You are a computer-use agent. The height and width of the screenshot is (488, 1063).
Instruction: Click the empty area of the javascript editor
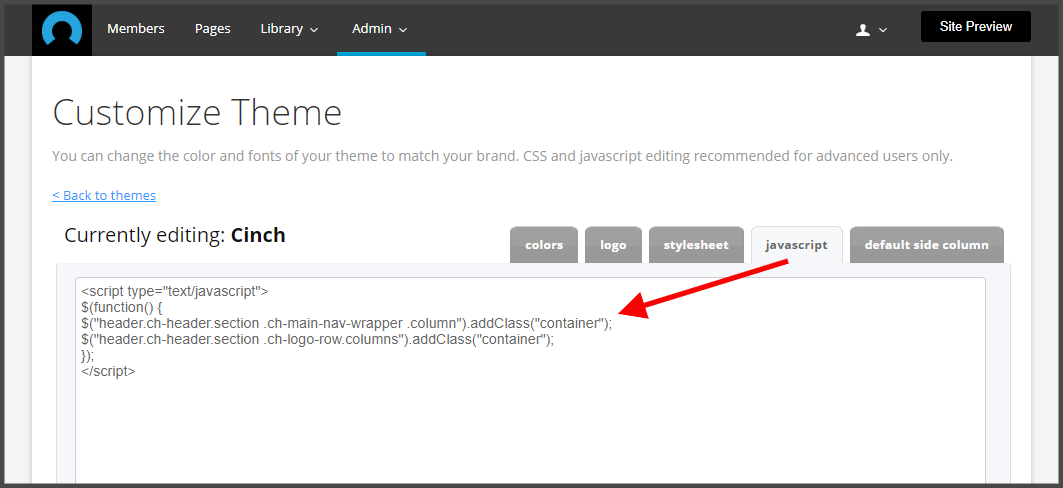coord(530,434)
